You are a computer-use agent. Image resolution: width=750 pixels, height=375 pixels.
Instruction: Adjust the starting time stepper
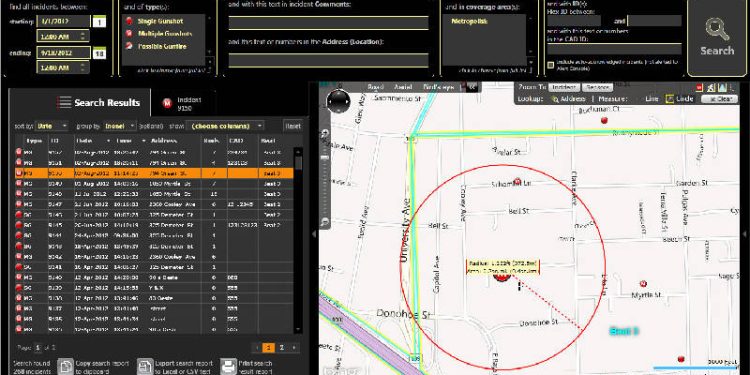[83, 36]
